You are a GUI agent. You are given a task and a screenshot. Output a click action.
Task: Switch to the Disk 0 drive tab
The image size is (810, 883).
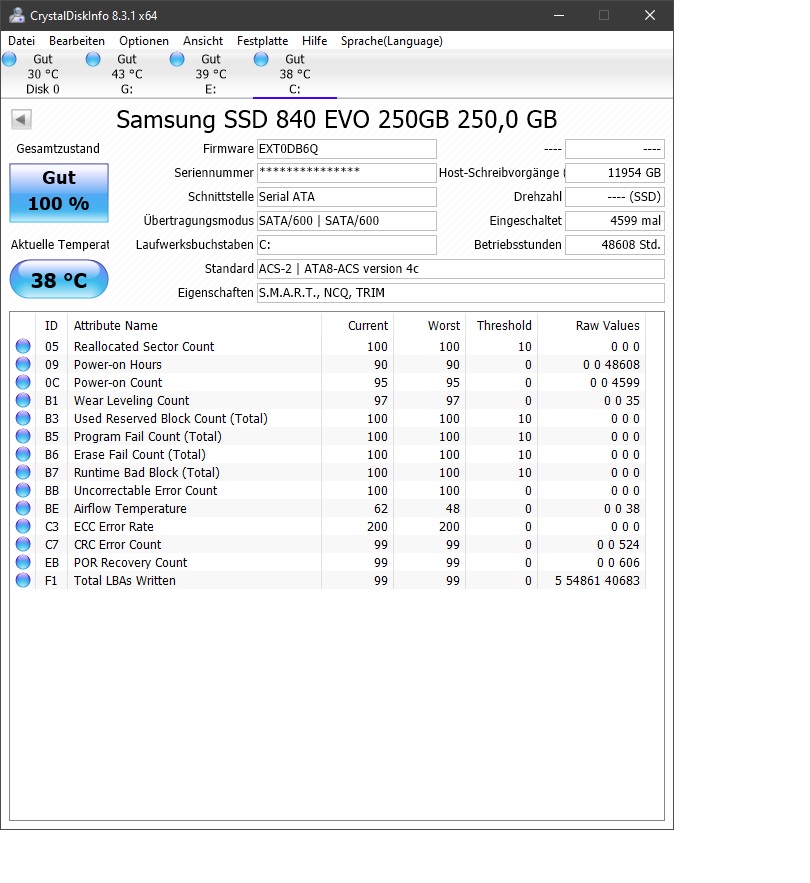(x=42, y=74)
